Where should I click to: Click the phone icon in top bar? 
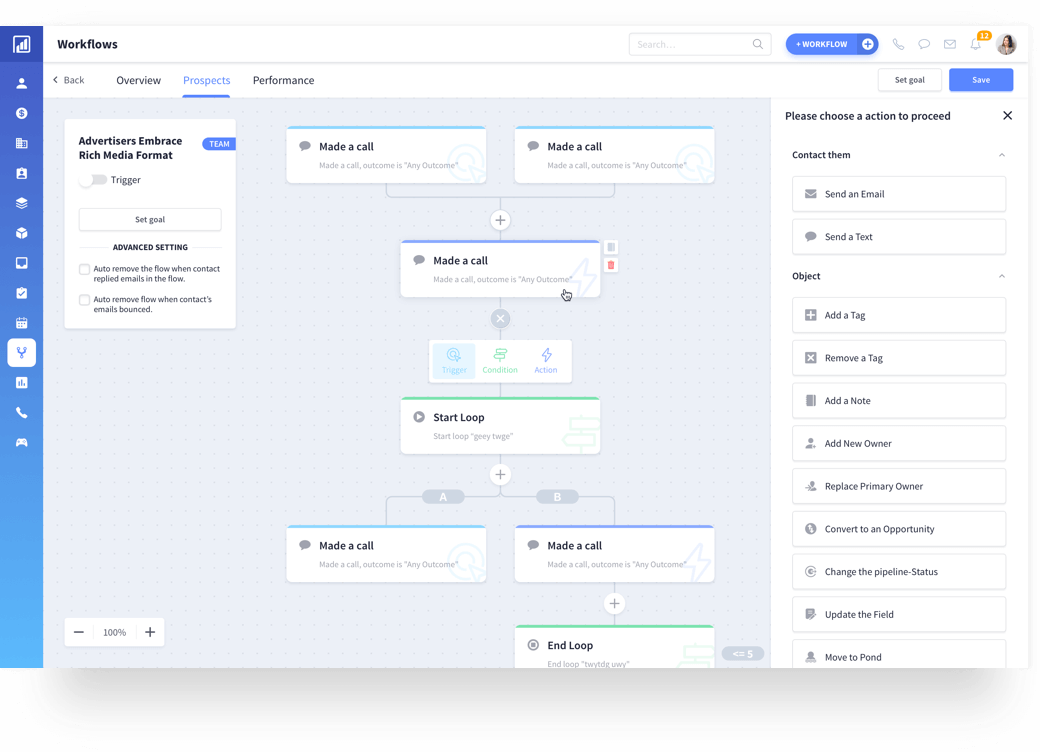coord(898,44)
